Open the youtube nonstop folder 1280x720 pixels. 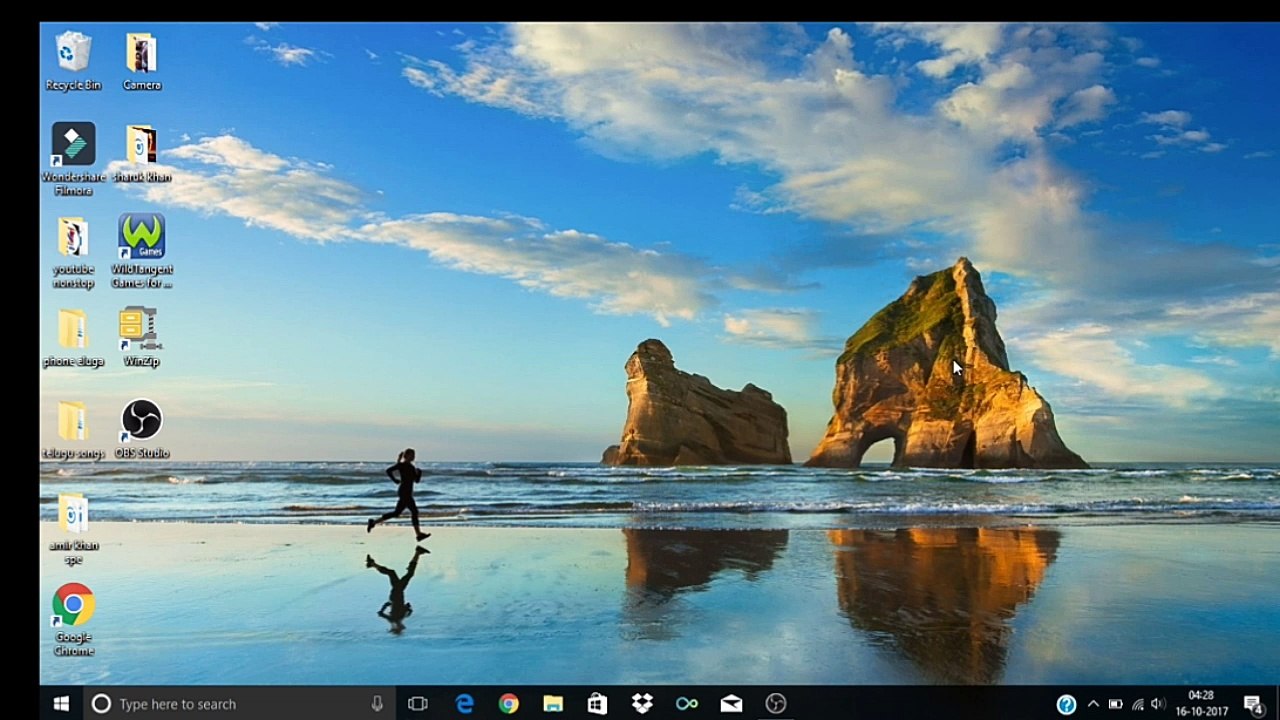pyautogui.click(x=73, y=253)
